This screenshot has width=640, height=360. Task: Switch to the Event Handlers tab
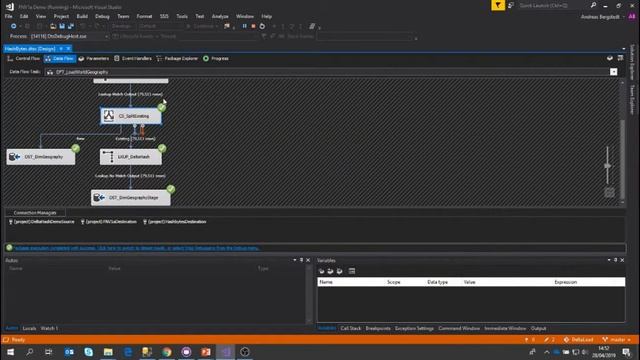(x=133, y=58)
